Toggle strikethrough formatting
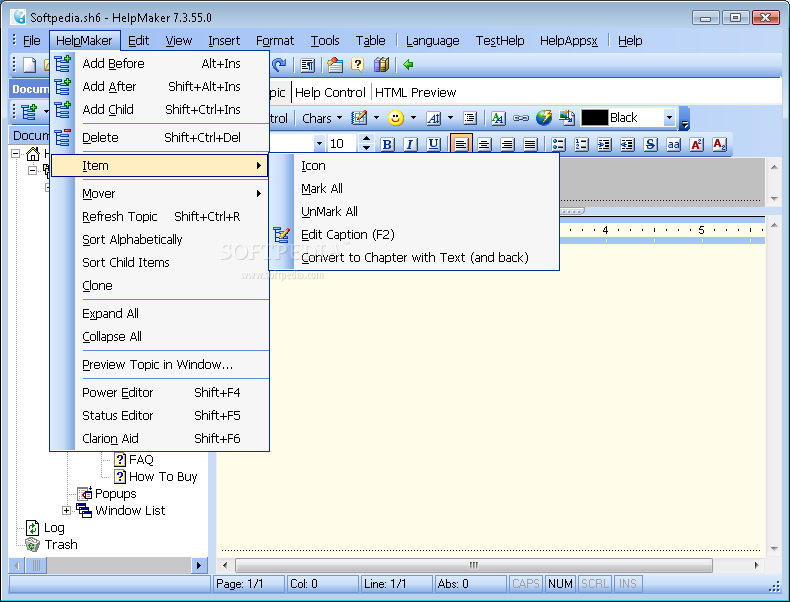Screen dimensions: 790x602 pos(650,145)
